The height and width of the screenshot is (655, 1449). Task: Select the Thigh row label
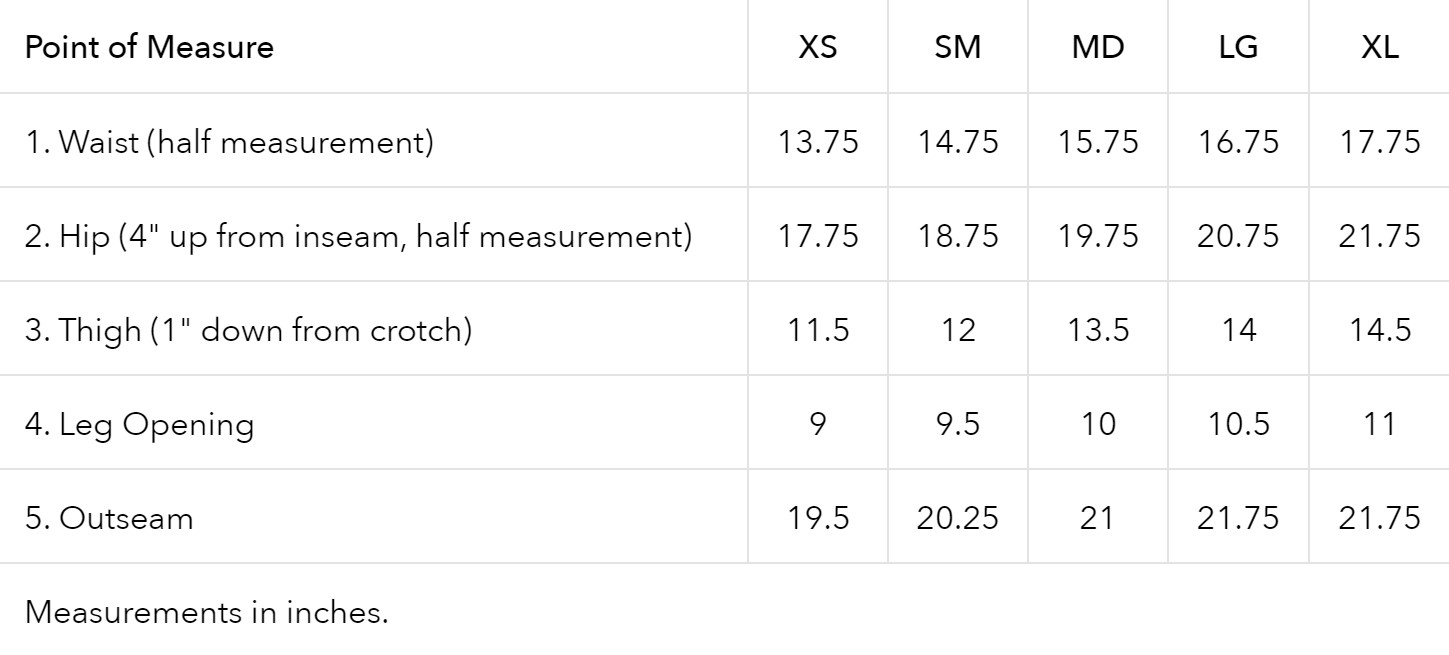tap(248, 330)
